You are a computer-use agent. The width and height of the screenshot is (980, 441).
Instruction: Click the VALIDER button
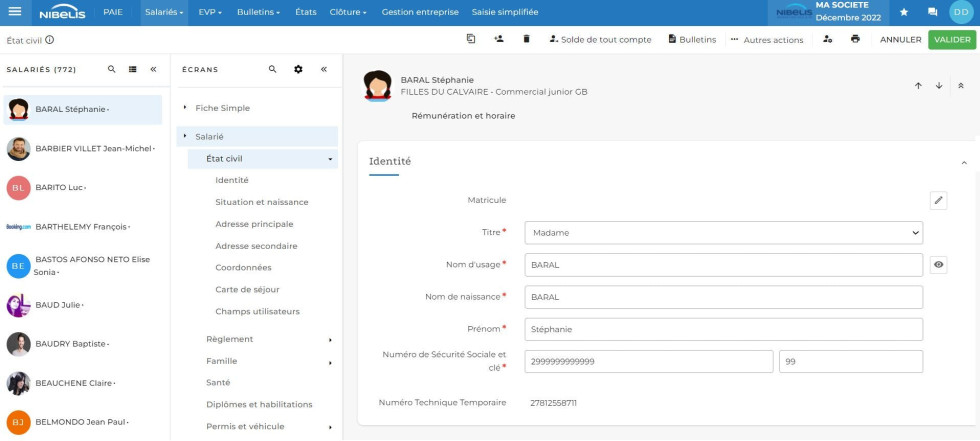coord(952,40)
